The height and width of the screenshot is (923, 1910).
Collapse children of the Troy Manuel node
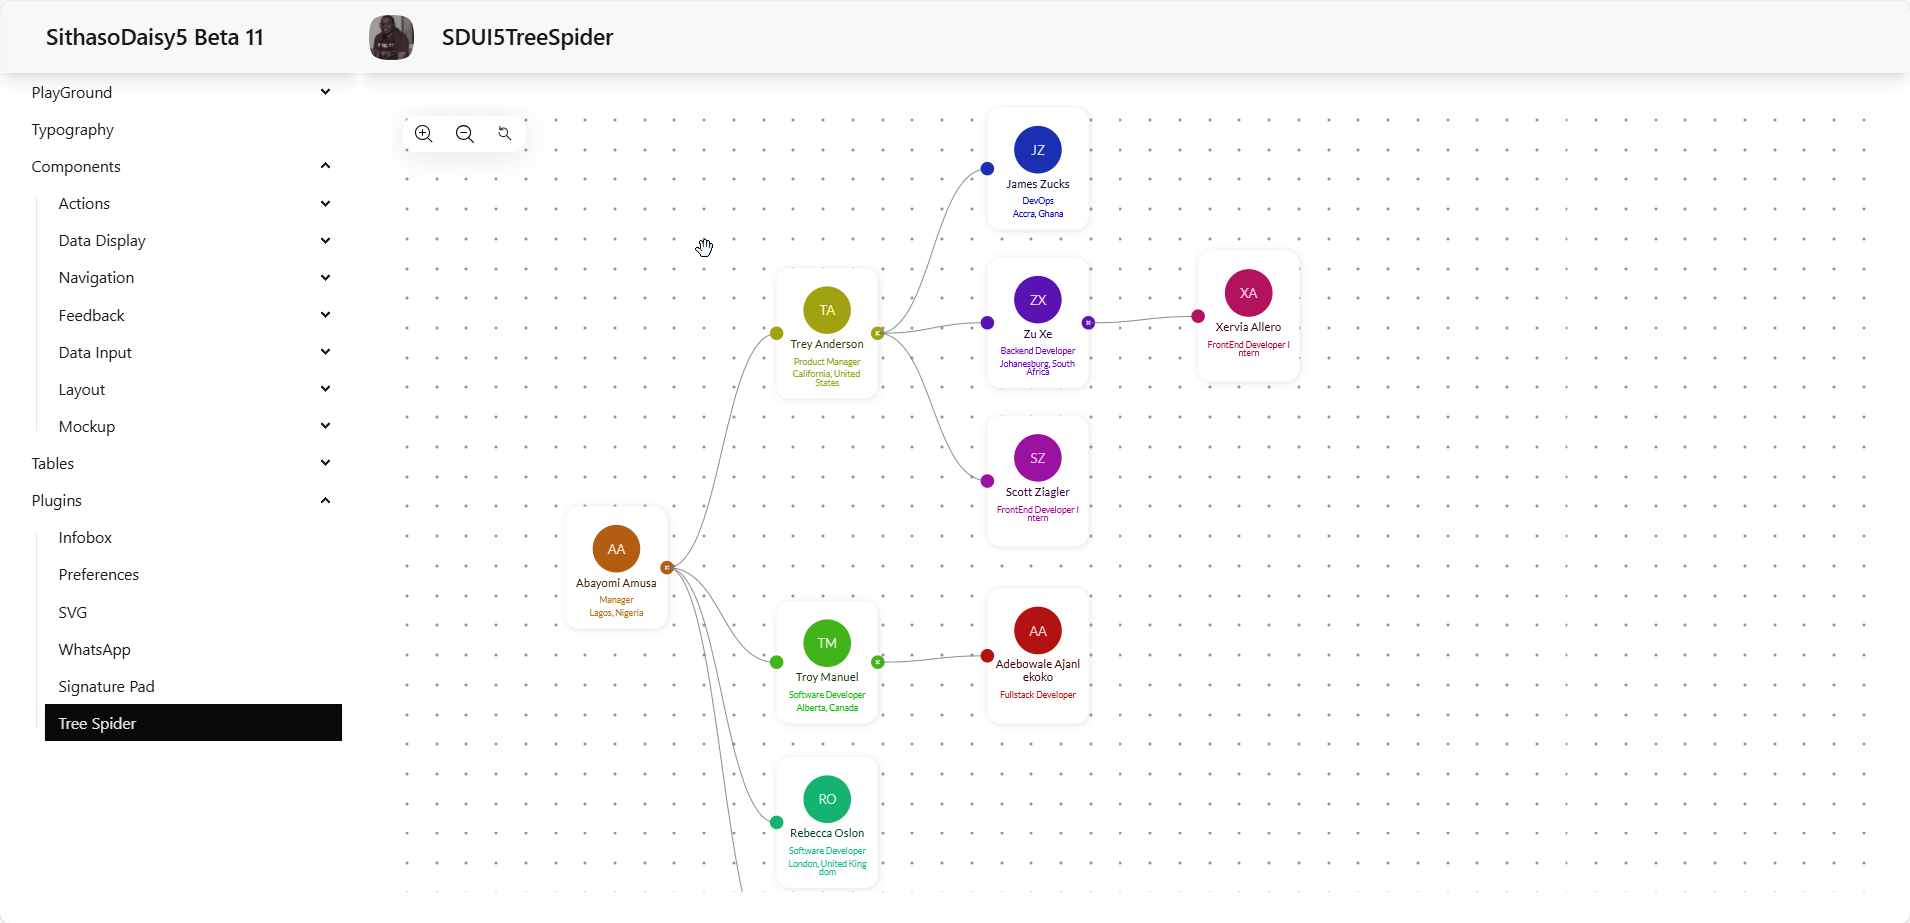877,662
